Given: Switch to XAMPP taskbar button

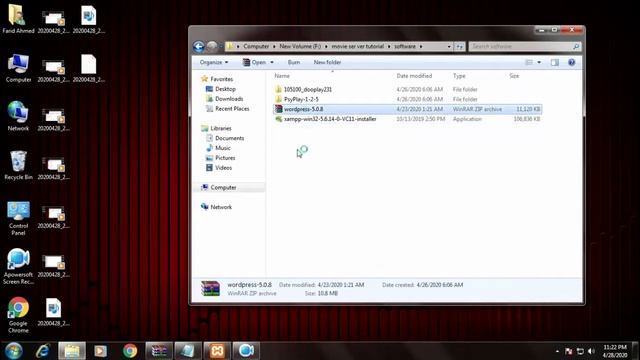Looking at the screenshot, I should point(217,351).
